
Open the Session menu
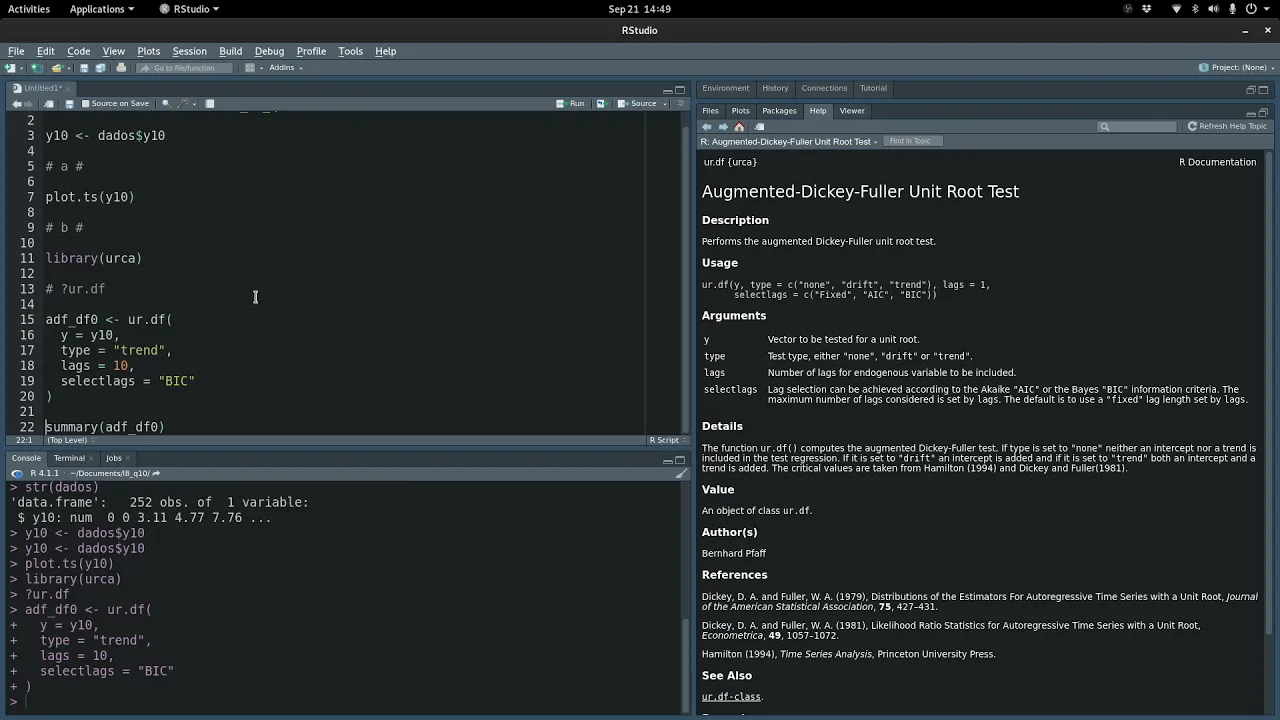tap(189, 51)
